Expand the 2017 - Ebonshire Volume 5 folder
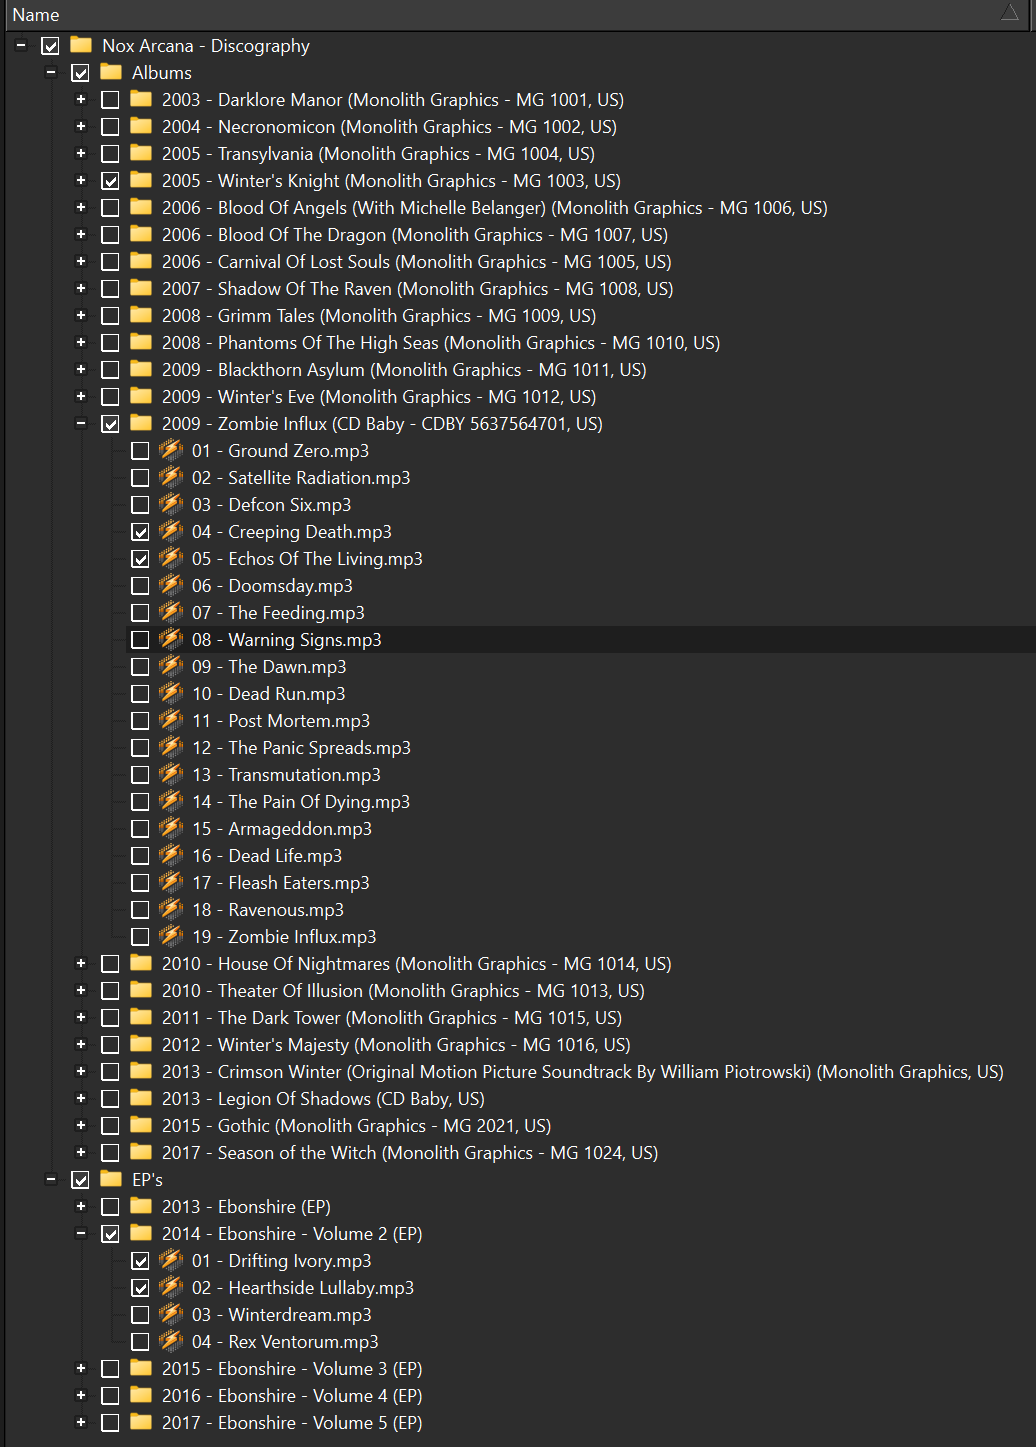Viewport: 1036px width, 1447px height. 81,1422
